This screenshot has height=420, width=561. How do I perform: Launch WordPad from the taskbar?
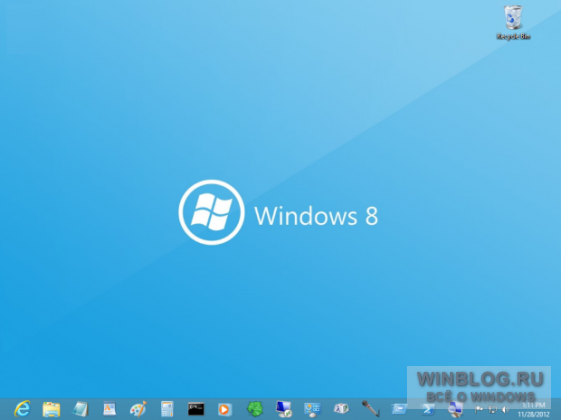pyautogui.click(x=109, y=409)
